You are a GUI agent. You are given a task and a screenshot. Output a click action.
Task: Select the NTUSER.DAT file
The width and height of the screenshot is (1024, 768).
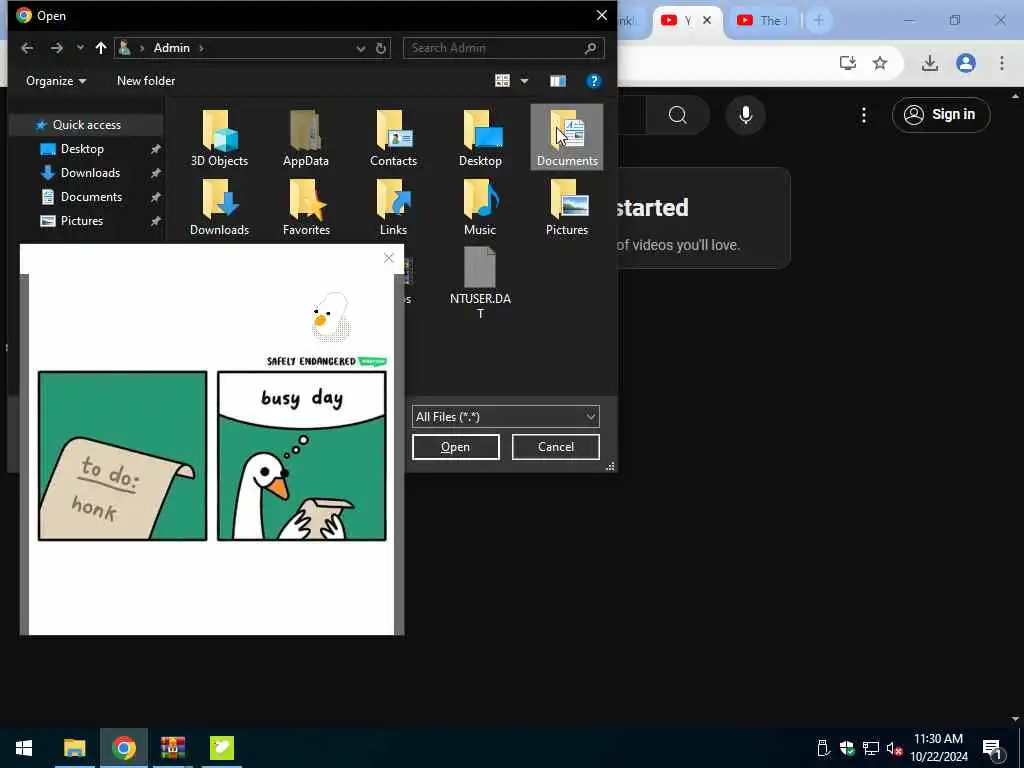point(480,283)
